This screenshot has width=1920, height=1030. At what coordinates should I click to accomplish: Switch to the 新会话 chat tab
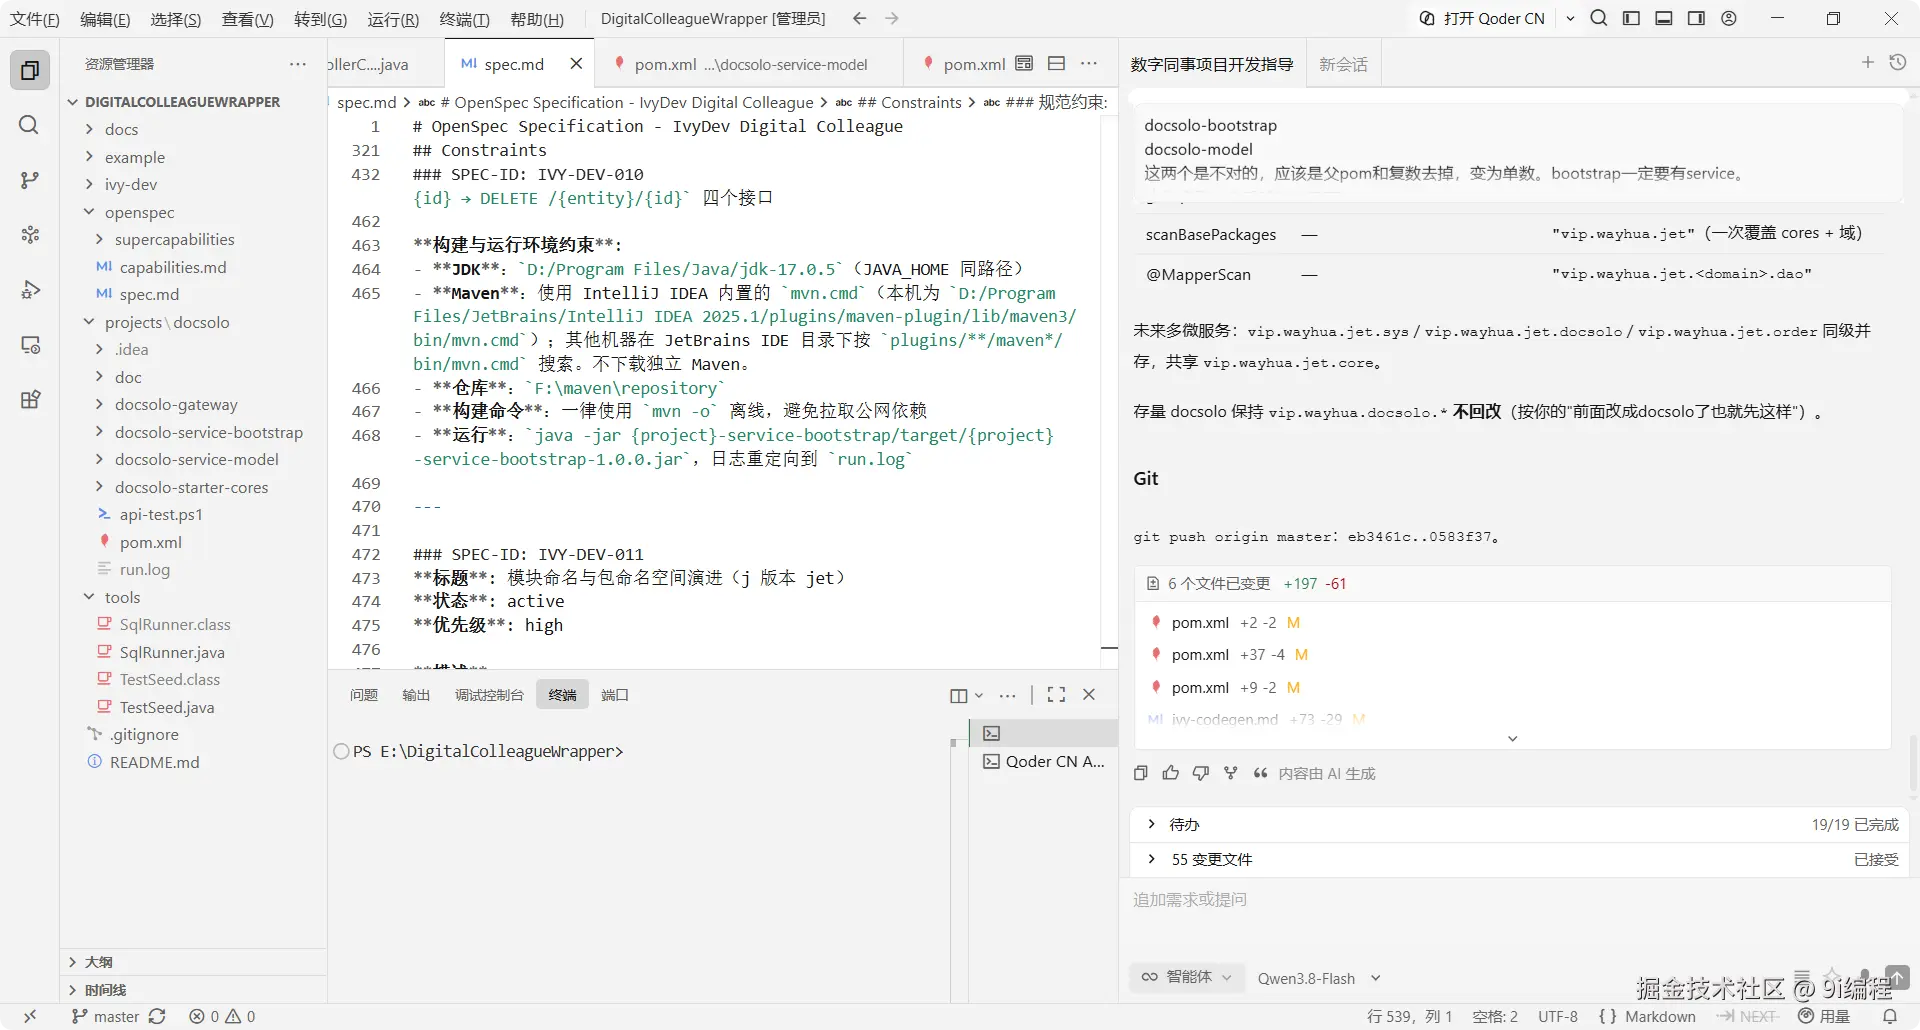1343,64
